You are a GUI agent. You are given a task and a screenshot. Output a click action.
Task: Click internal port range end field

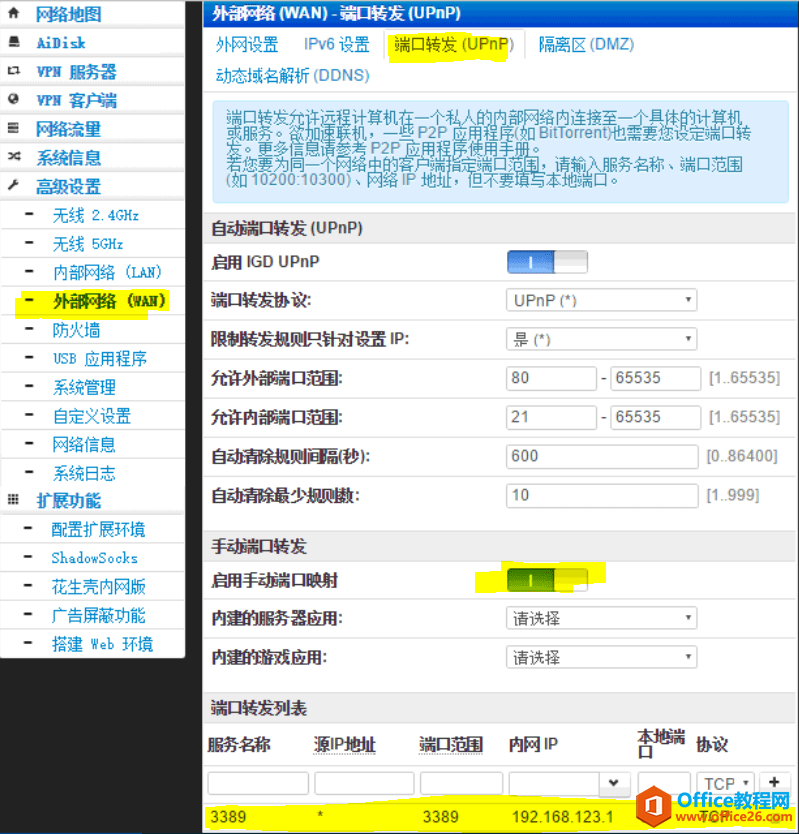pyautogui.click(x=655, y=417)
